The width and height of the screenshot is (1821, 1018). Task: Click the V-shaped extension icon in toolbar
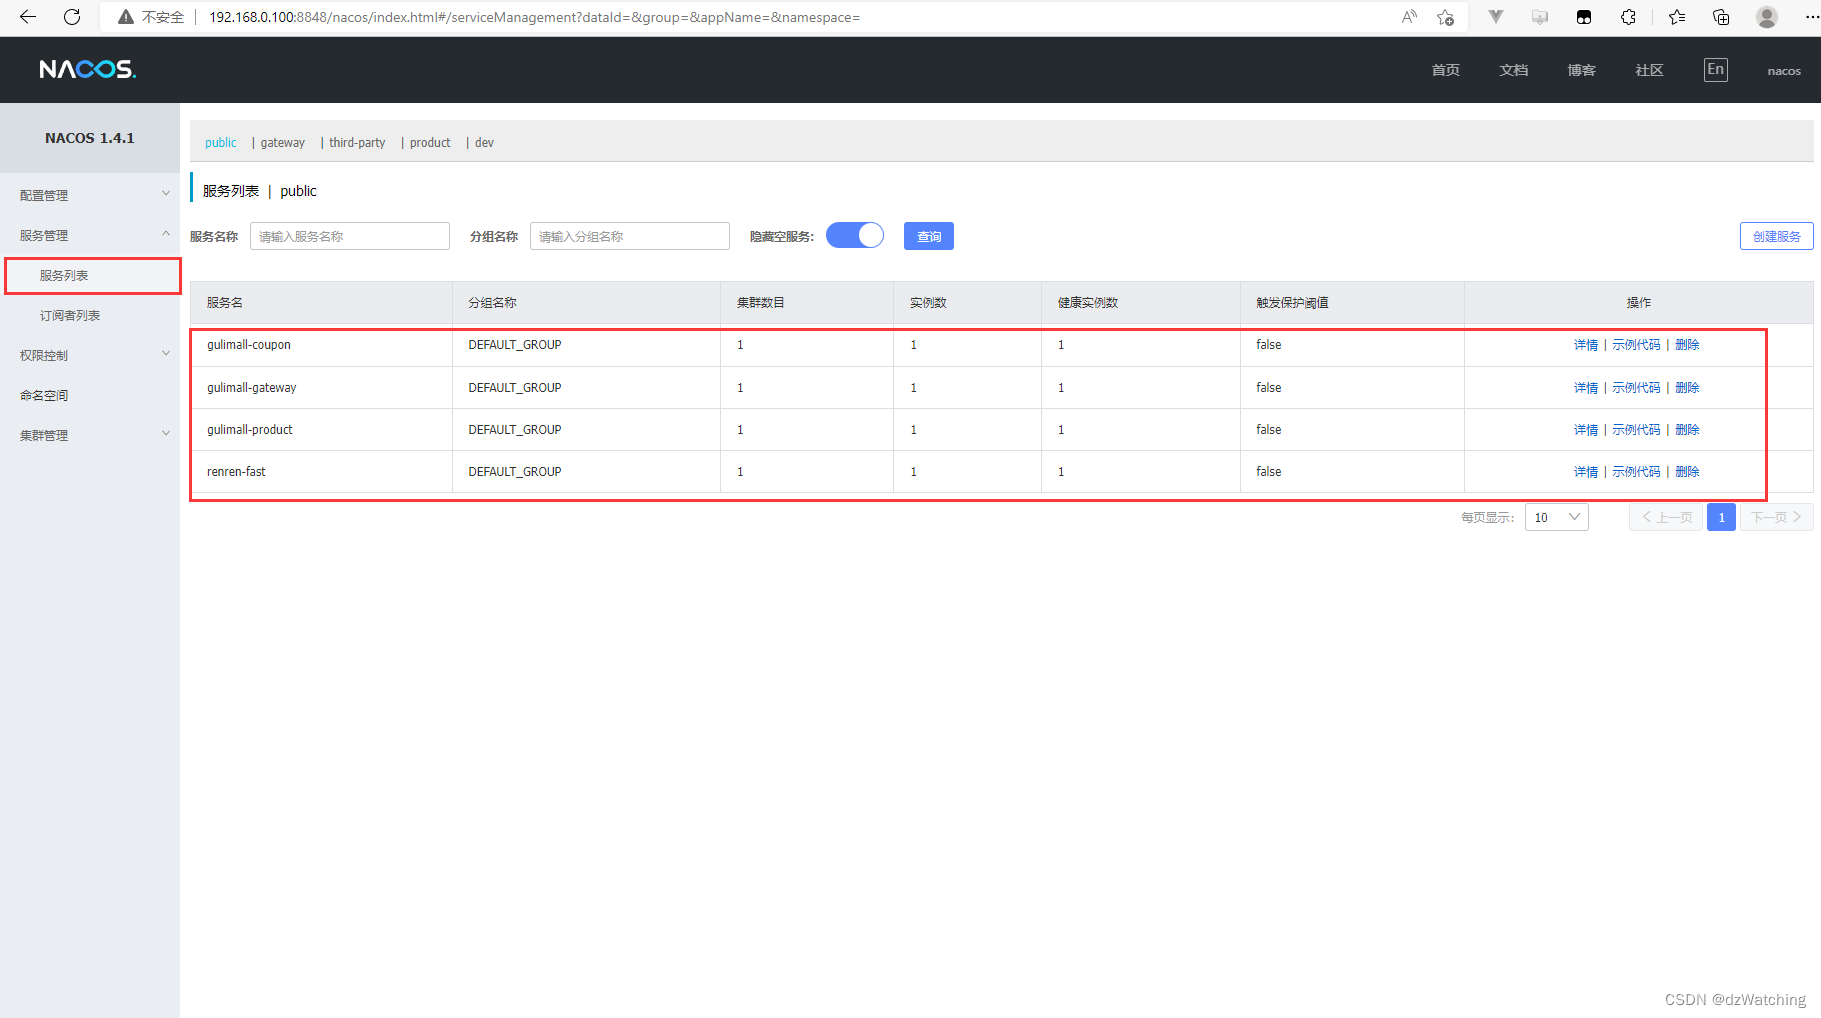click(1496, 17)
